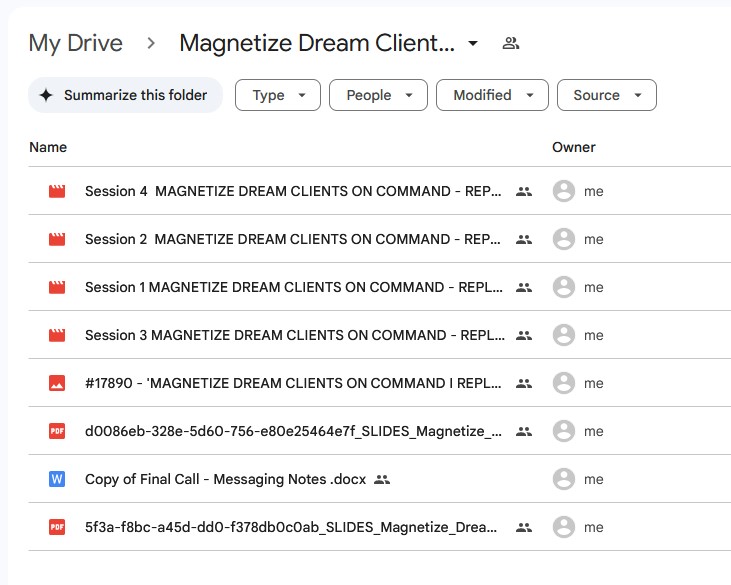Click the Session 4 video file icon
The width and height of the screenshot is (731, 585).
coord(57,191)
